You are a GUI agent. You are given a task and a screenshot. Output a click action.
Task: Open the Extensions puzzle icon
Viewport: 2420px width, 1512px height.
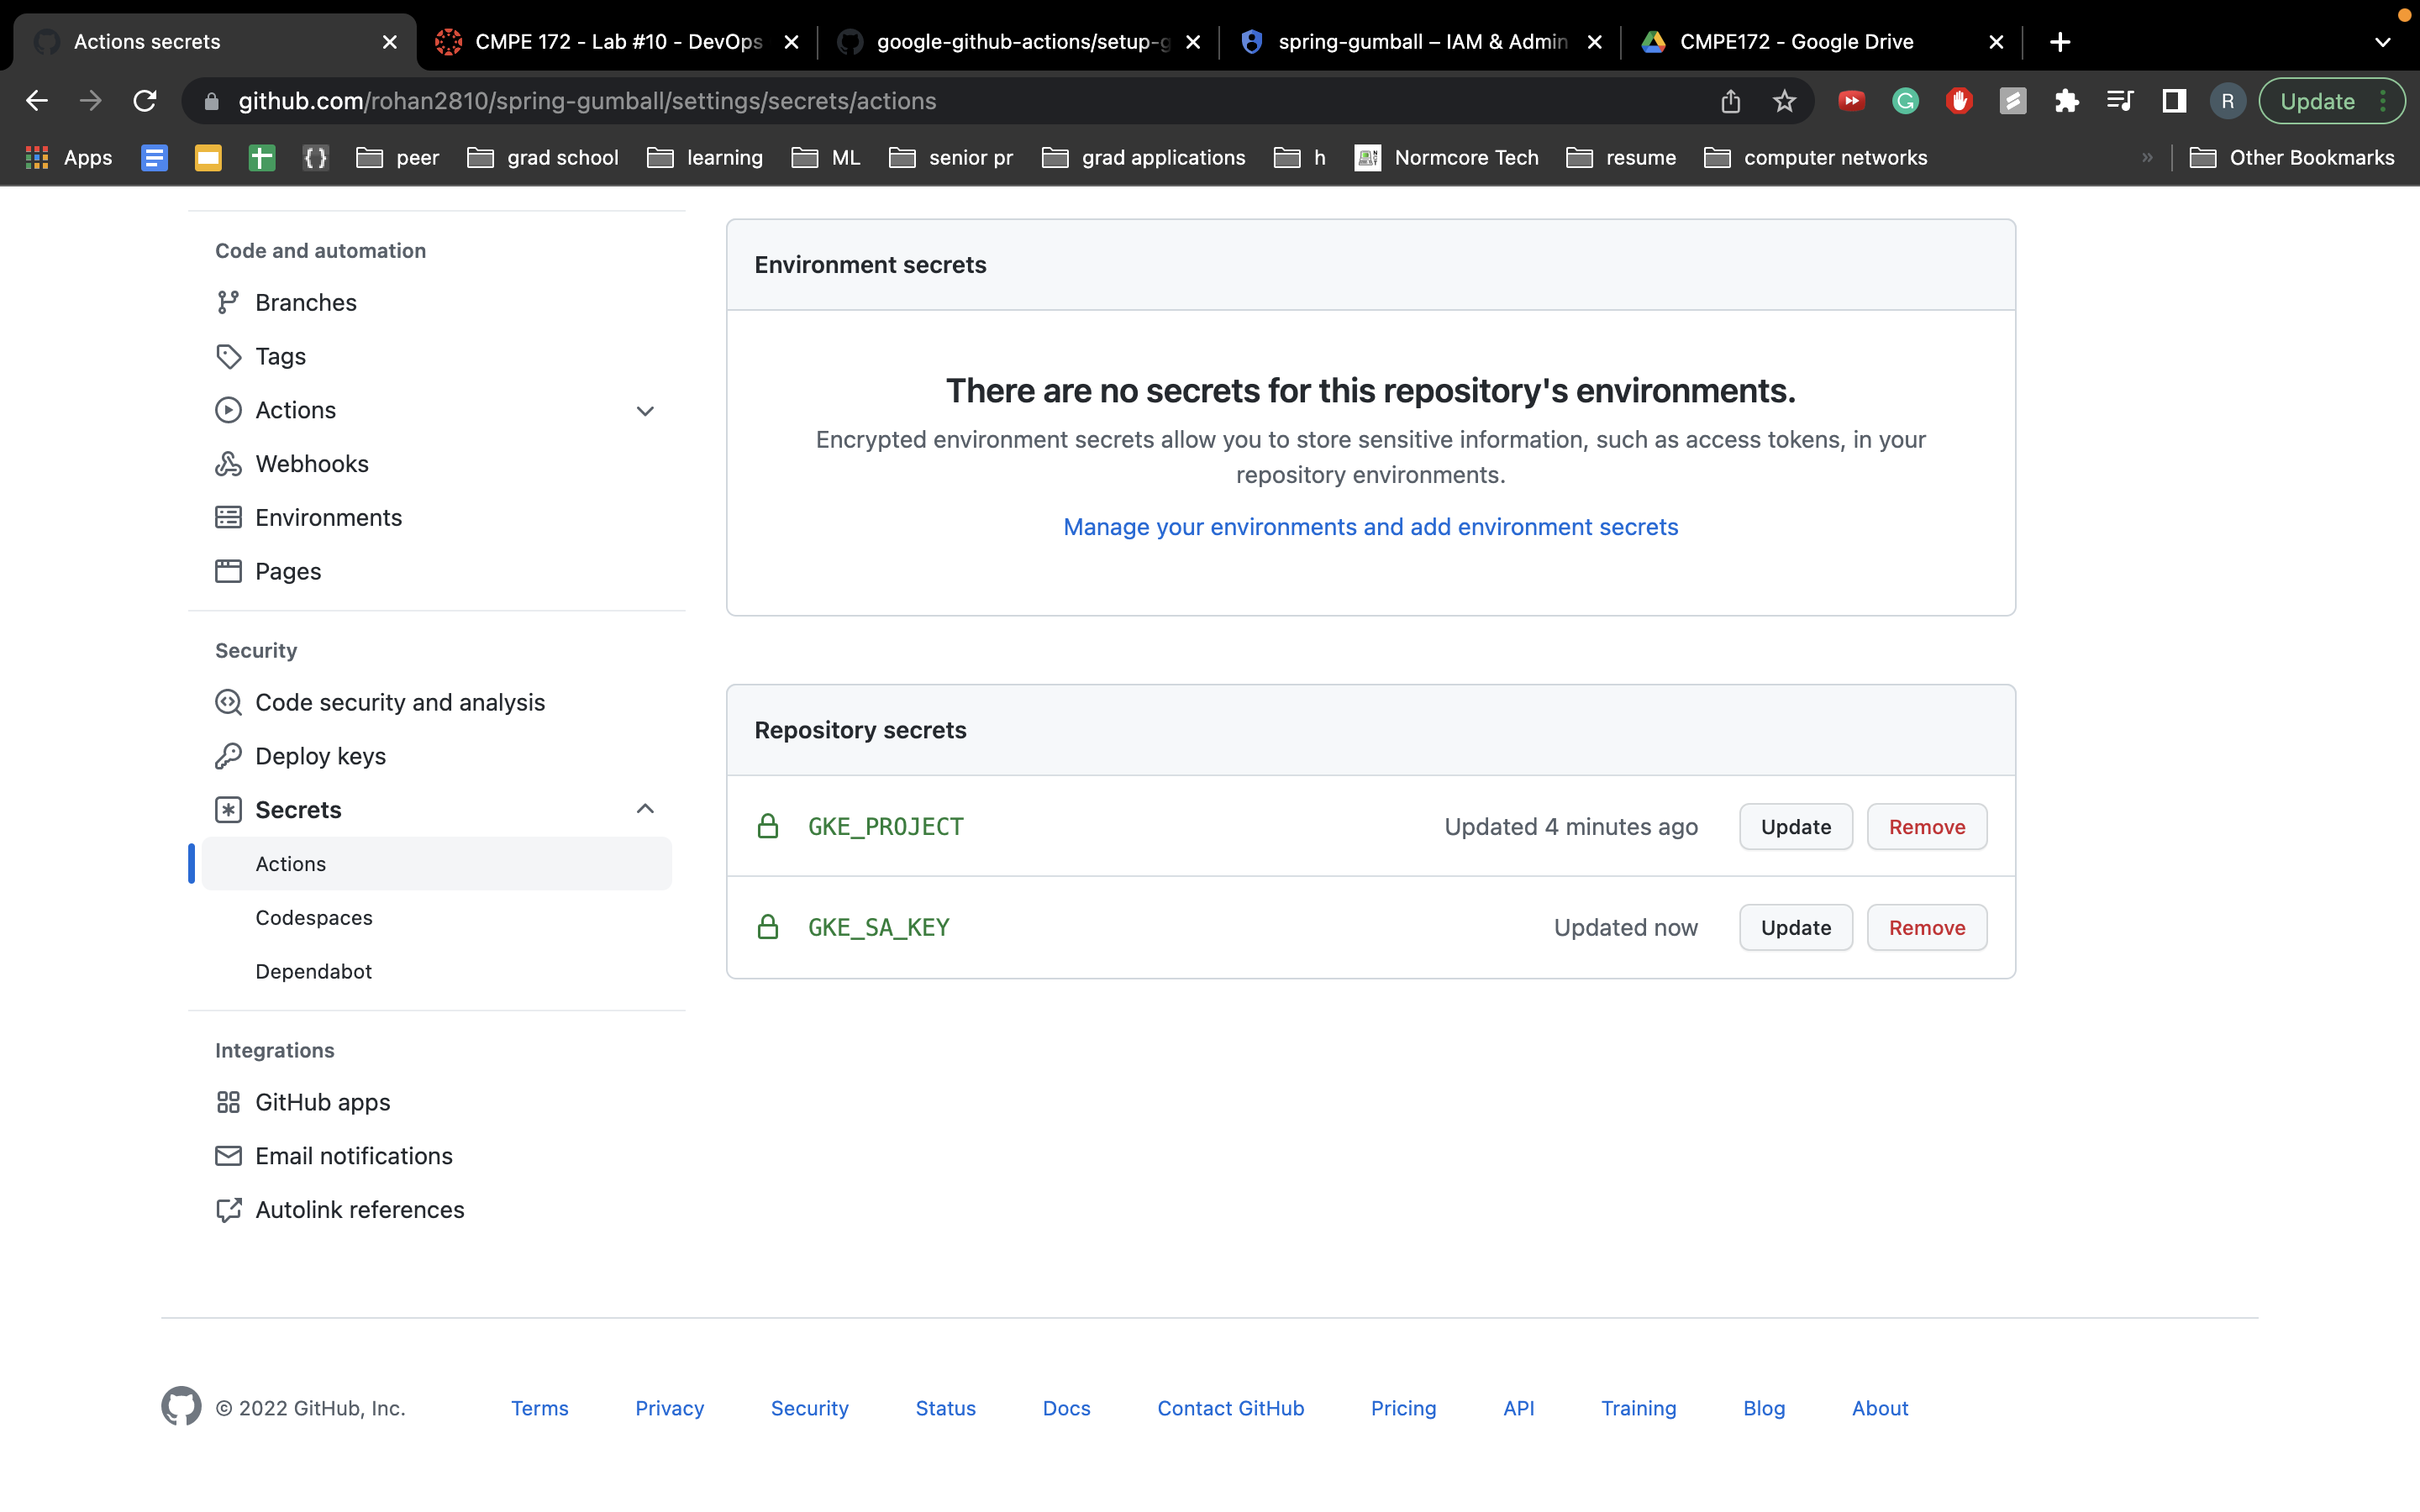point(2066,101)
